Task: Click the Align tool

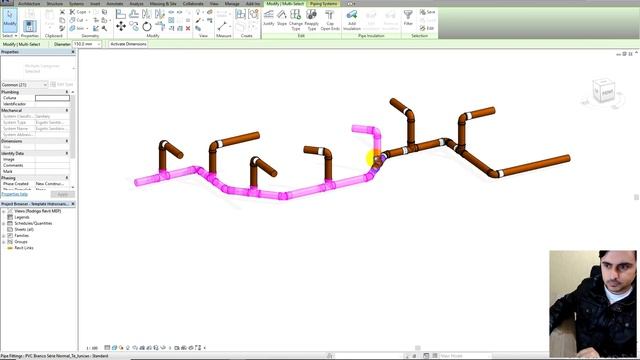Action: (x=121, y=14)
